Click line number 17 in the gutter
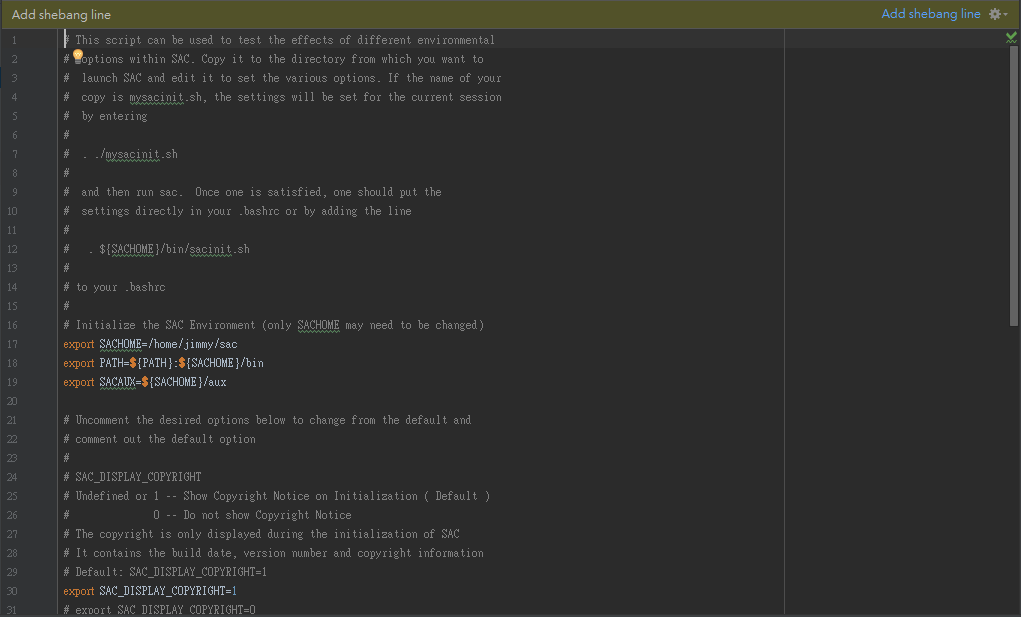The image size is (1021, 617). click(x=12, y=344)
